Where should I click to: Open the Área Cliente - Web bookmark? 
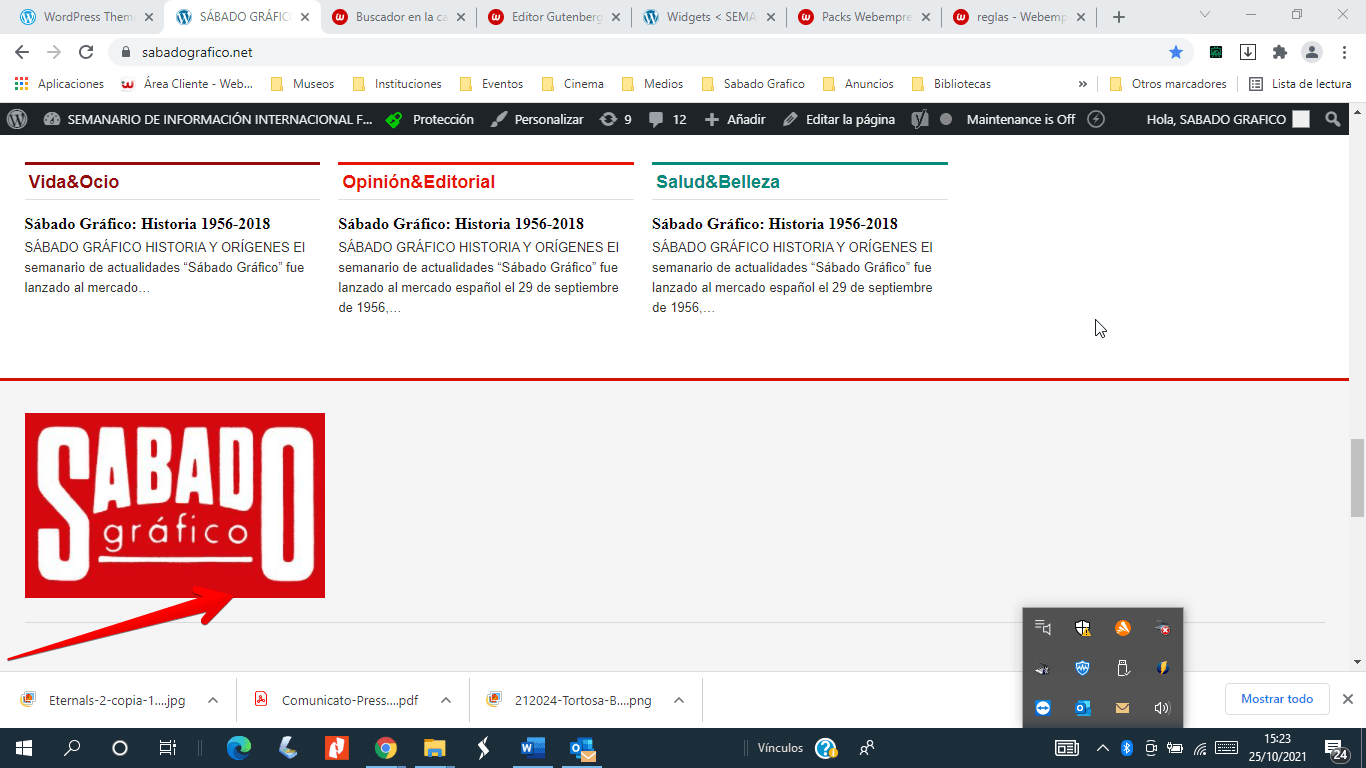[x=187, y=84]
